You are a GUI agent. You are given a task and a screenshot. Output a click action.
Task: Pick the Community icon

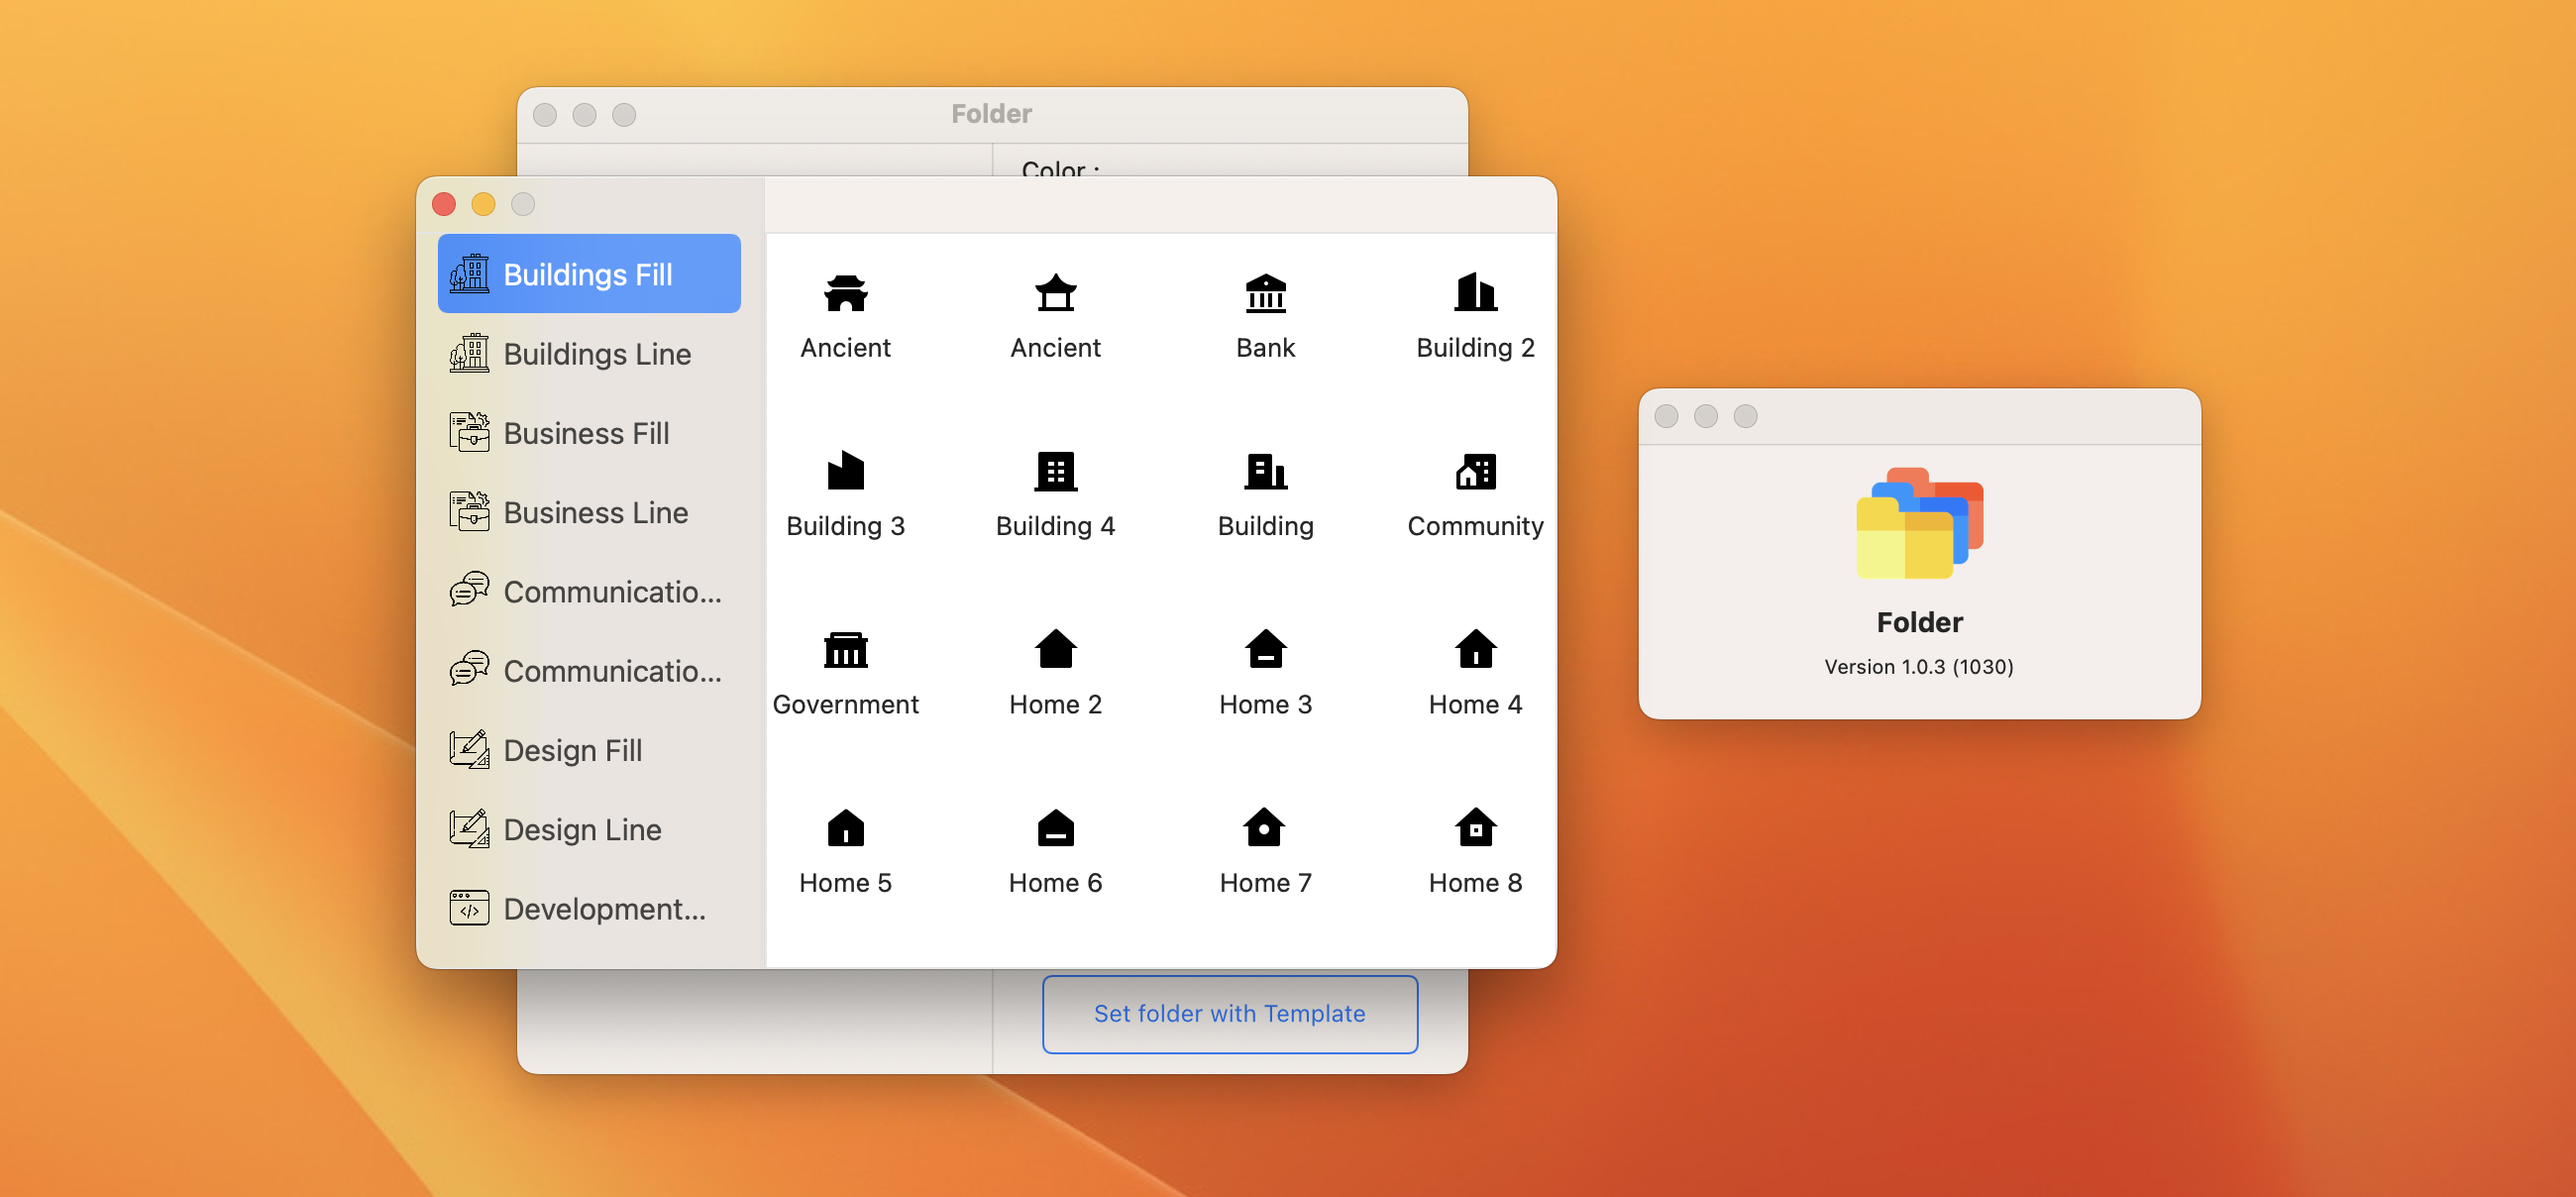(x=1475, y=473)
